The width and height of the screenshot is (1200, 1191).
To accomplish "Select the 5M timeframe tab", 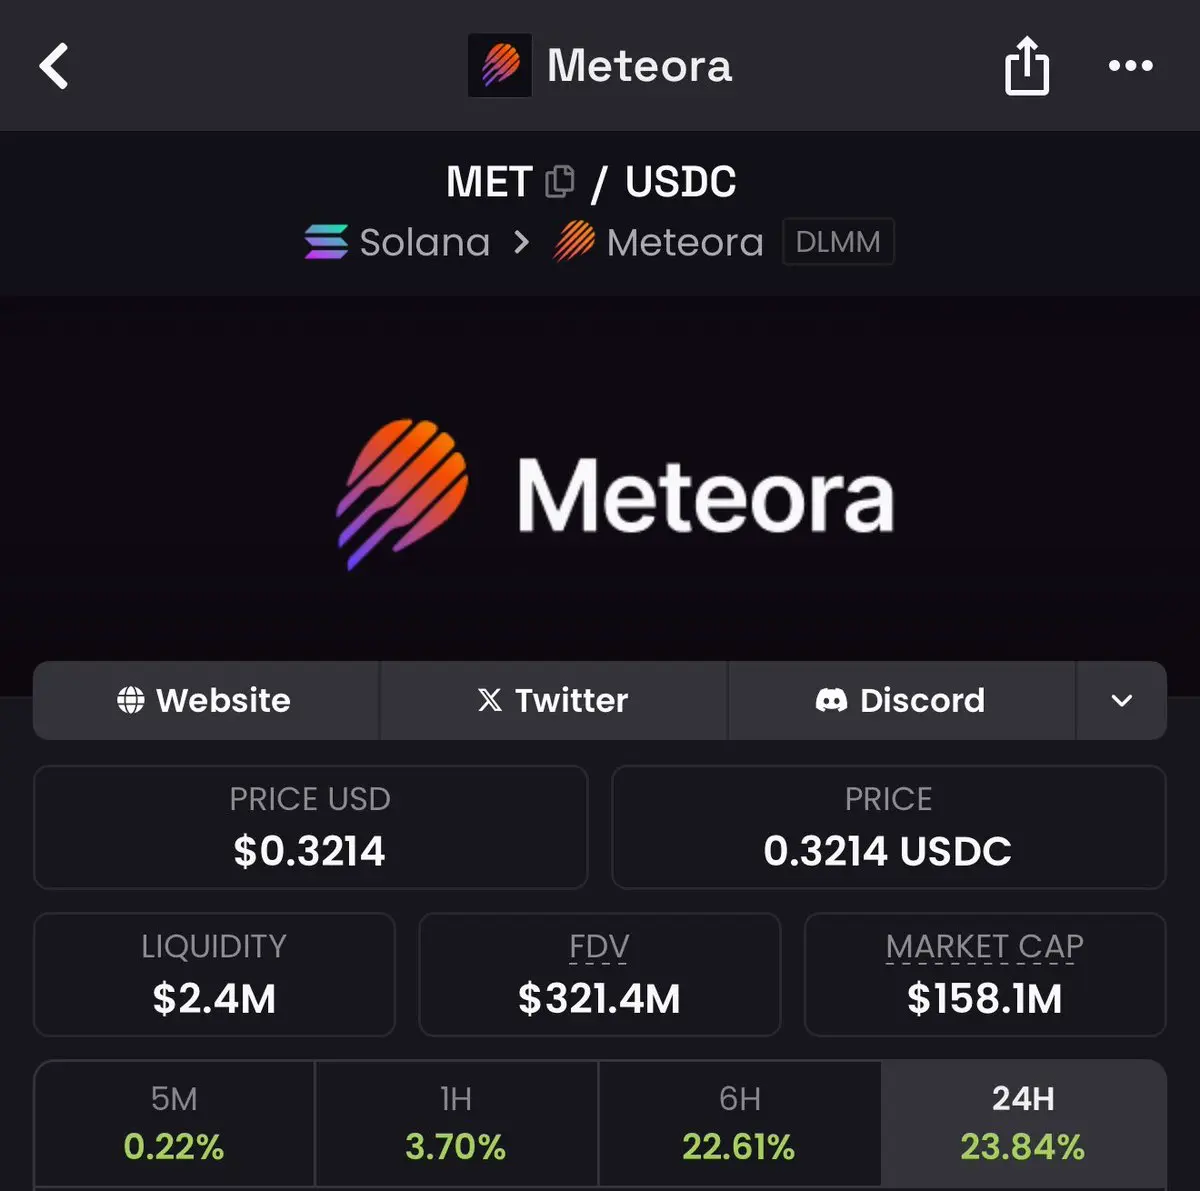I will tap(174, 1123).
